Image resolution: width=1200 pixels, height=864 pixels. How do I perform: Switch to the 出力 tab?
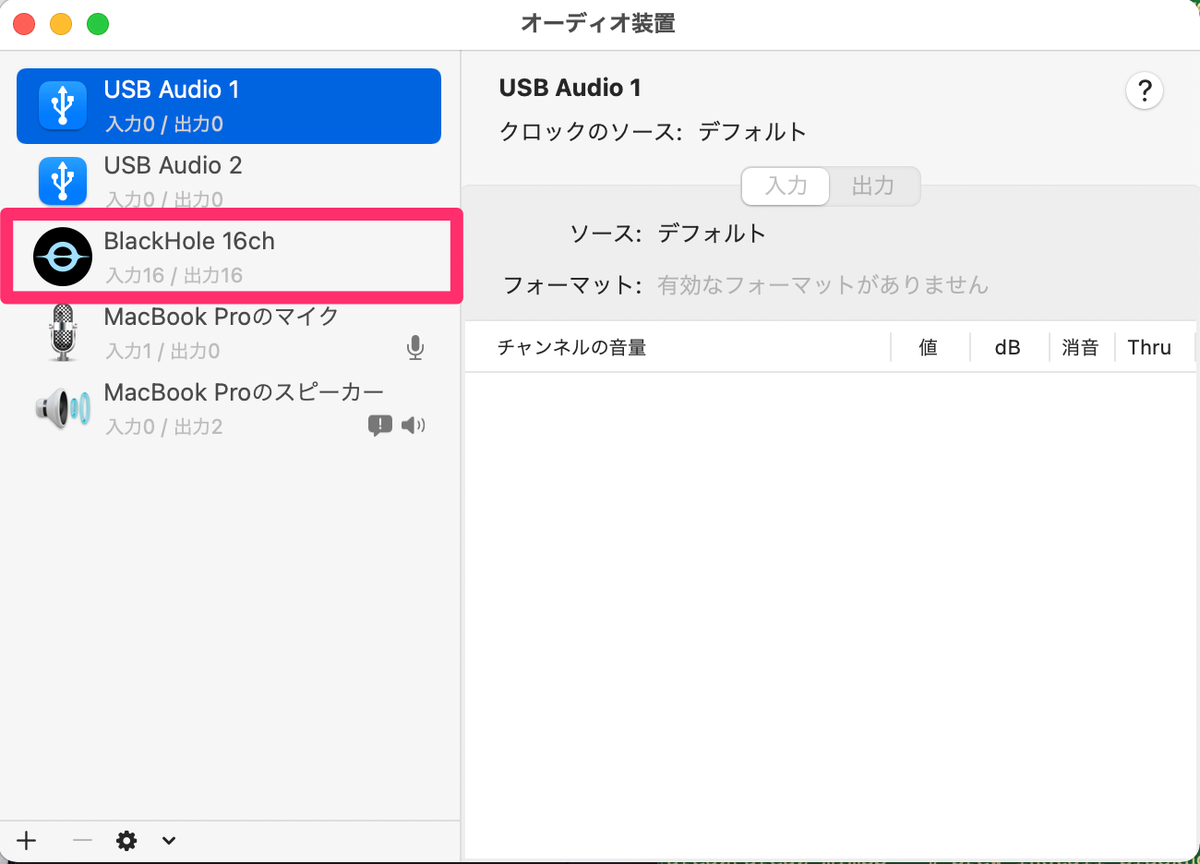coord(873,186)
